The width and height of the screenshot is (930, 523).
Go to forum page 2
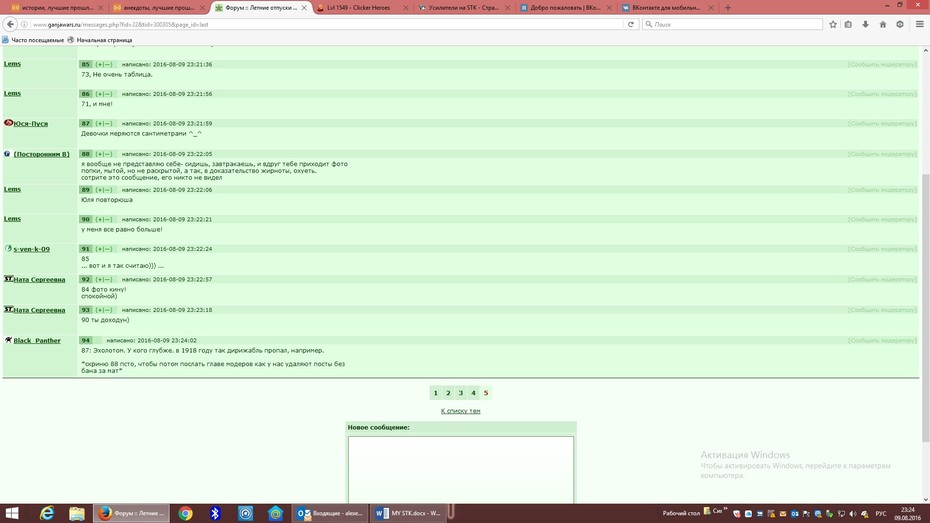click(x=448, y=393)
